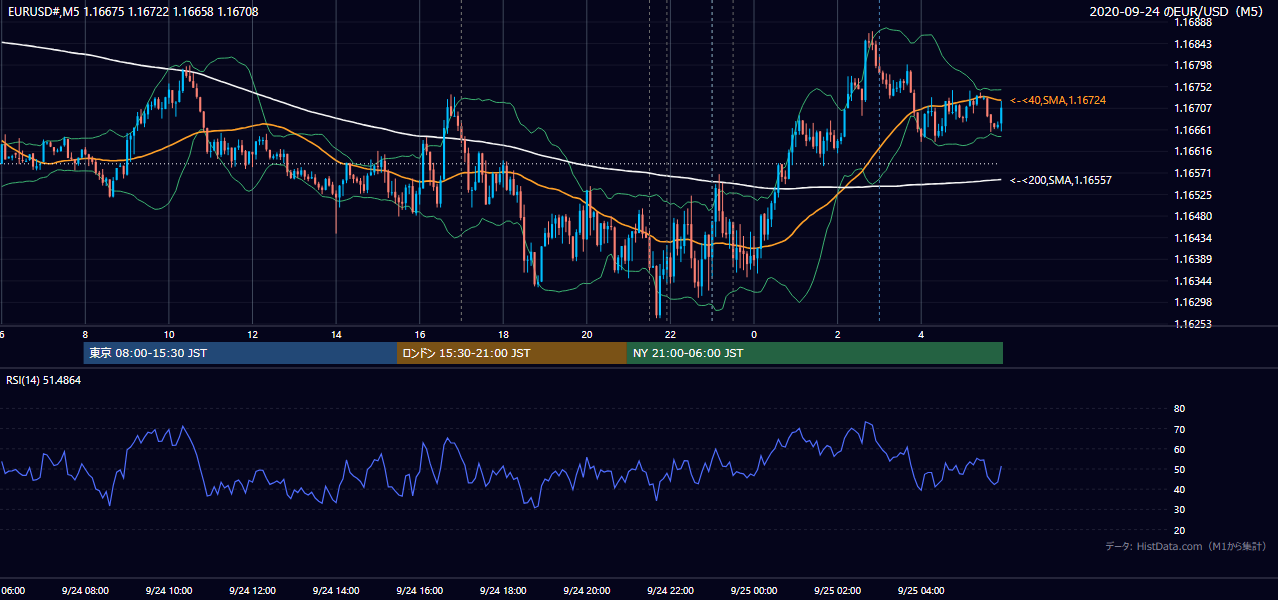Click price axis label 1.16344
This screenshot has width=1278, height=600.
(x=1193, y=281)
